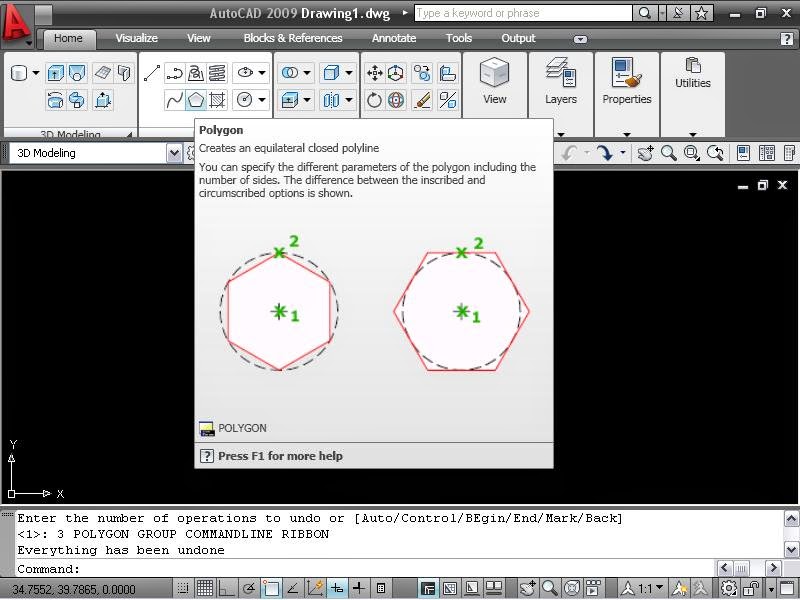
Task: Click the Command: line input area
Action: [x=365, y=568]
